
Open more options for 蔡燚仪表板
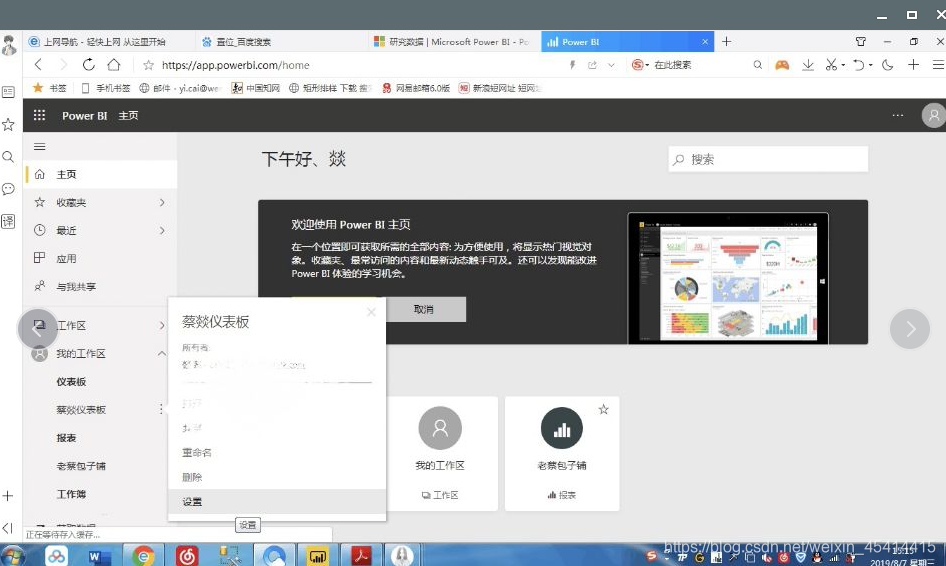point(161,409)
